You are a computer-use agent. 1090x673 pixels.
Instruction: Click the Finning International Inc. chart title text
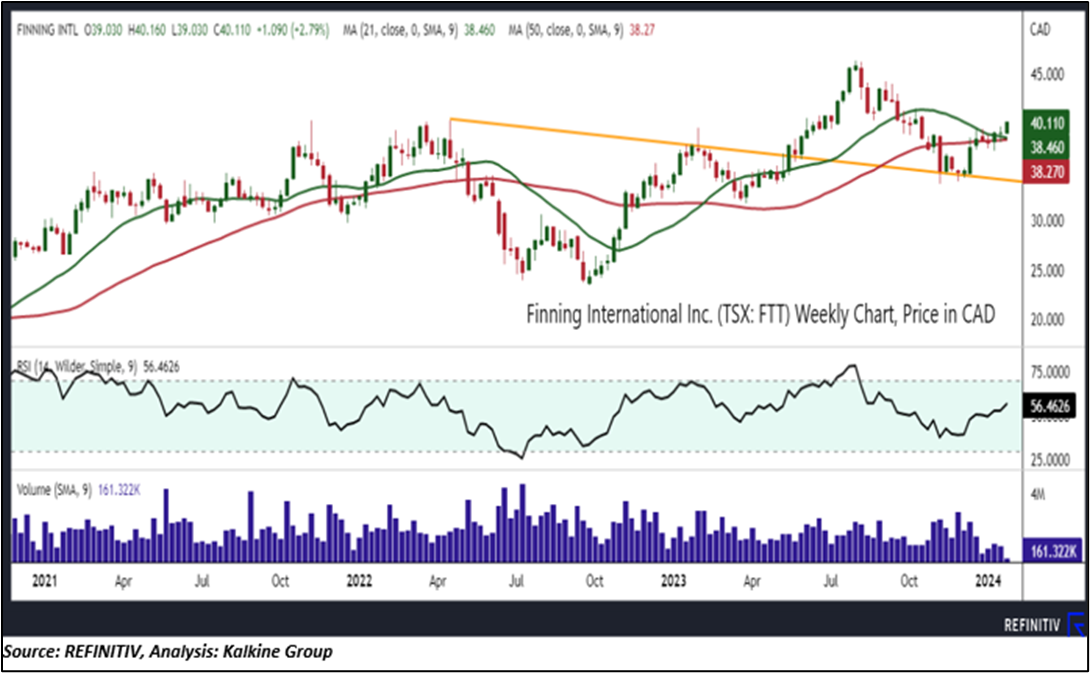(x=760, y=314)
